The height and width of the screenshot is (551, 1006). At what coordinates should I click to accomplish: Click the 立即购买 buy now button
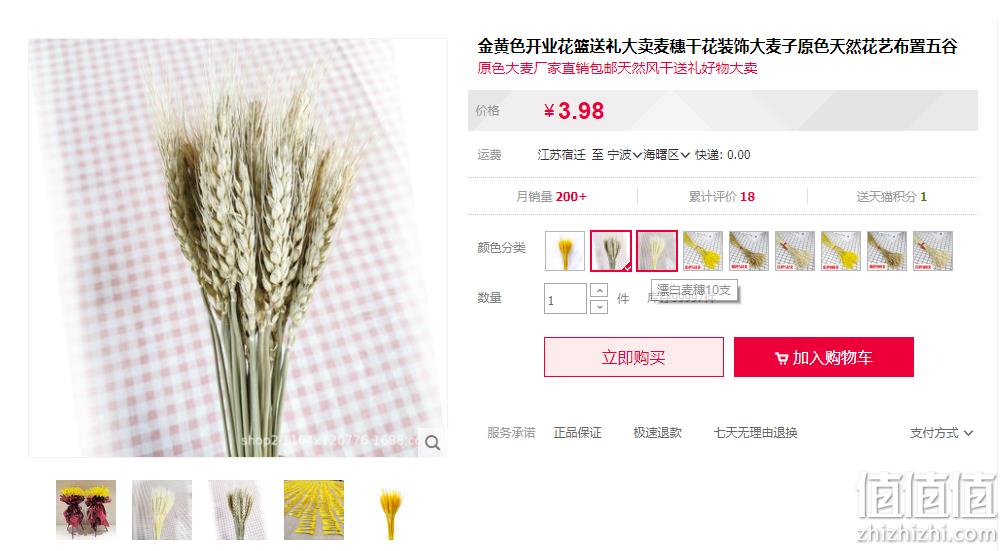[x=634, y=357]
